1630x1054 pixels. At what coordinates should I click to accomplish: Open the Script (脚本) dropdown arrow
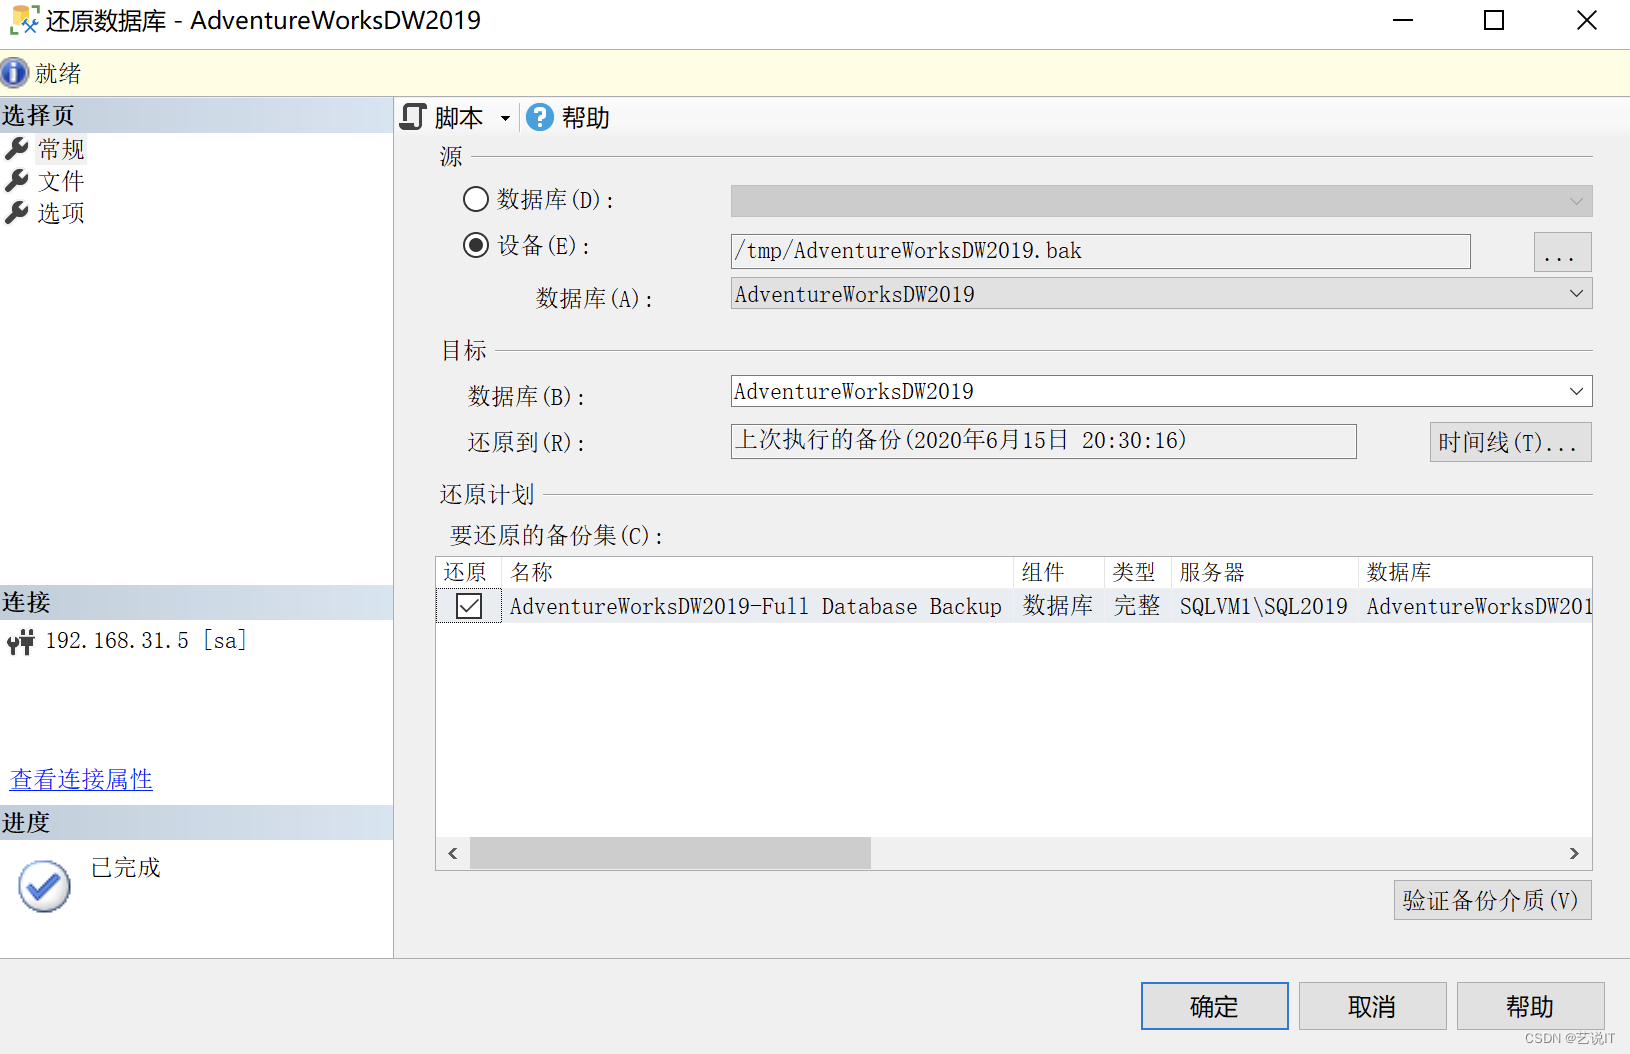tap(505, 118)
